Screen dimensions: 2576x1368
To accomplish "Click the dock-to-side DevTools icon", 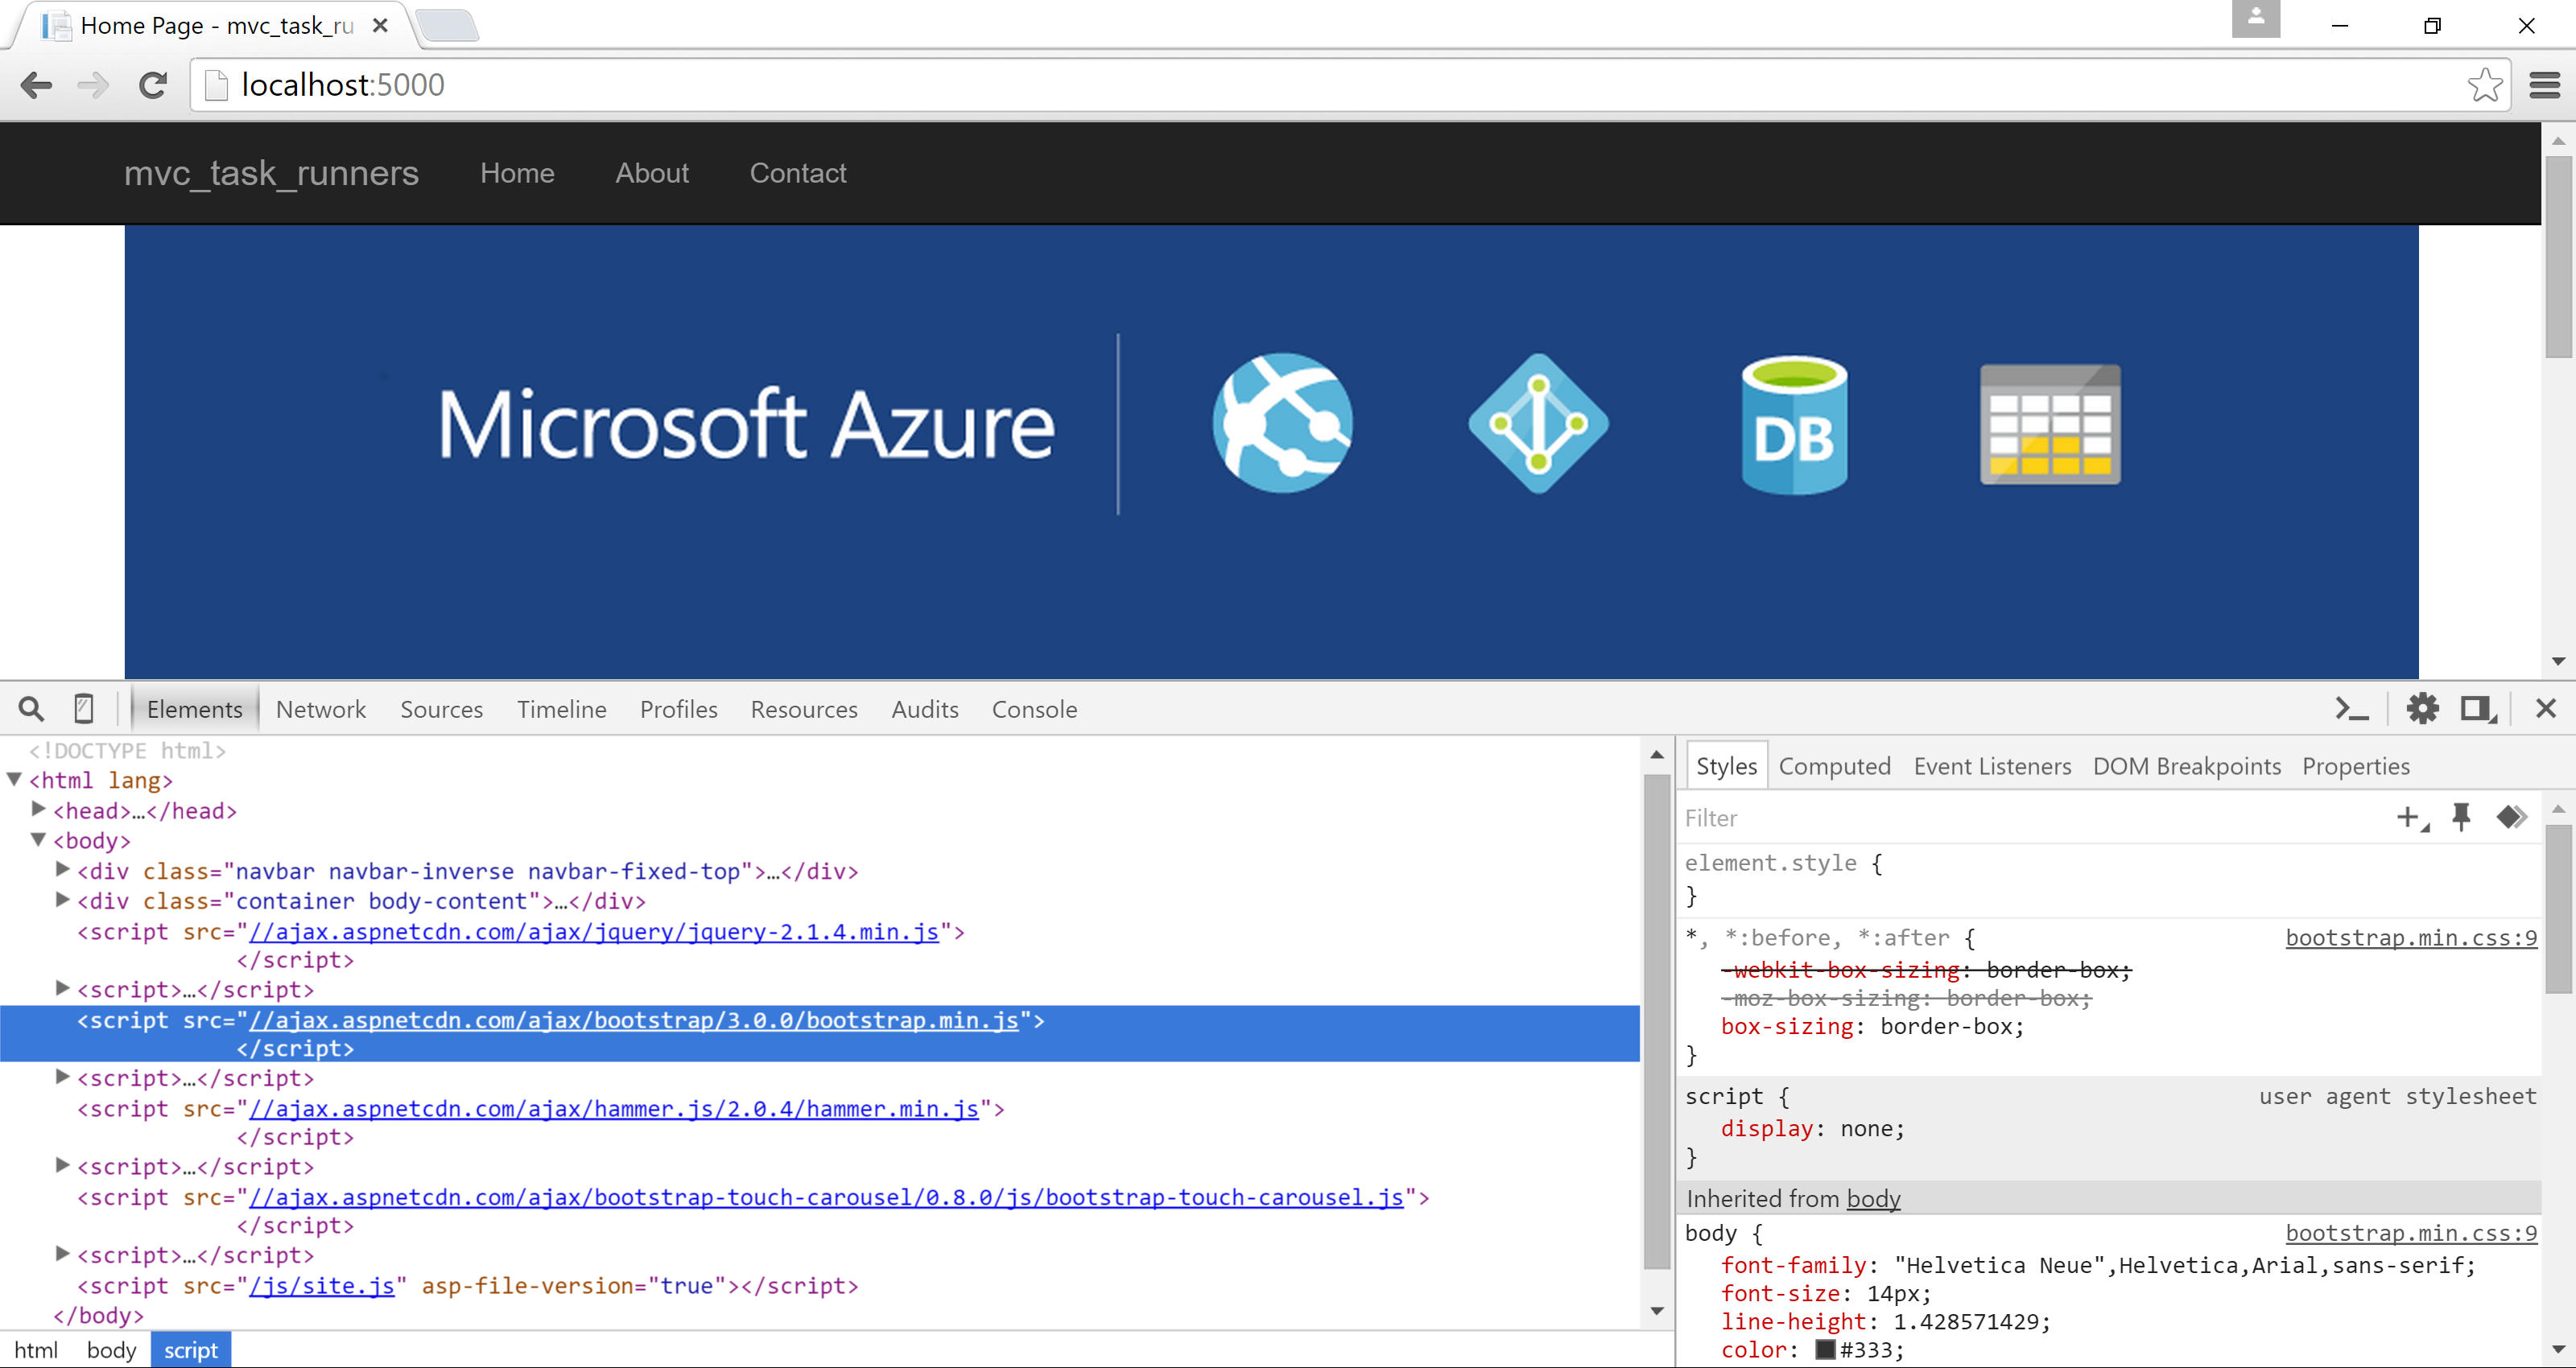I will point(2478,709).
